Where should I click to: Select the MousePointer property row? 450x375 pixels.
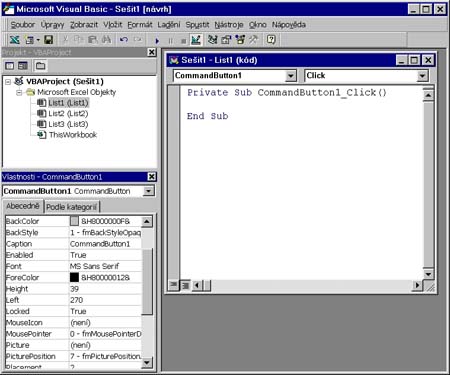point(73,334)
